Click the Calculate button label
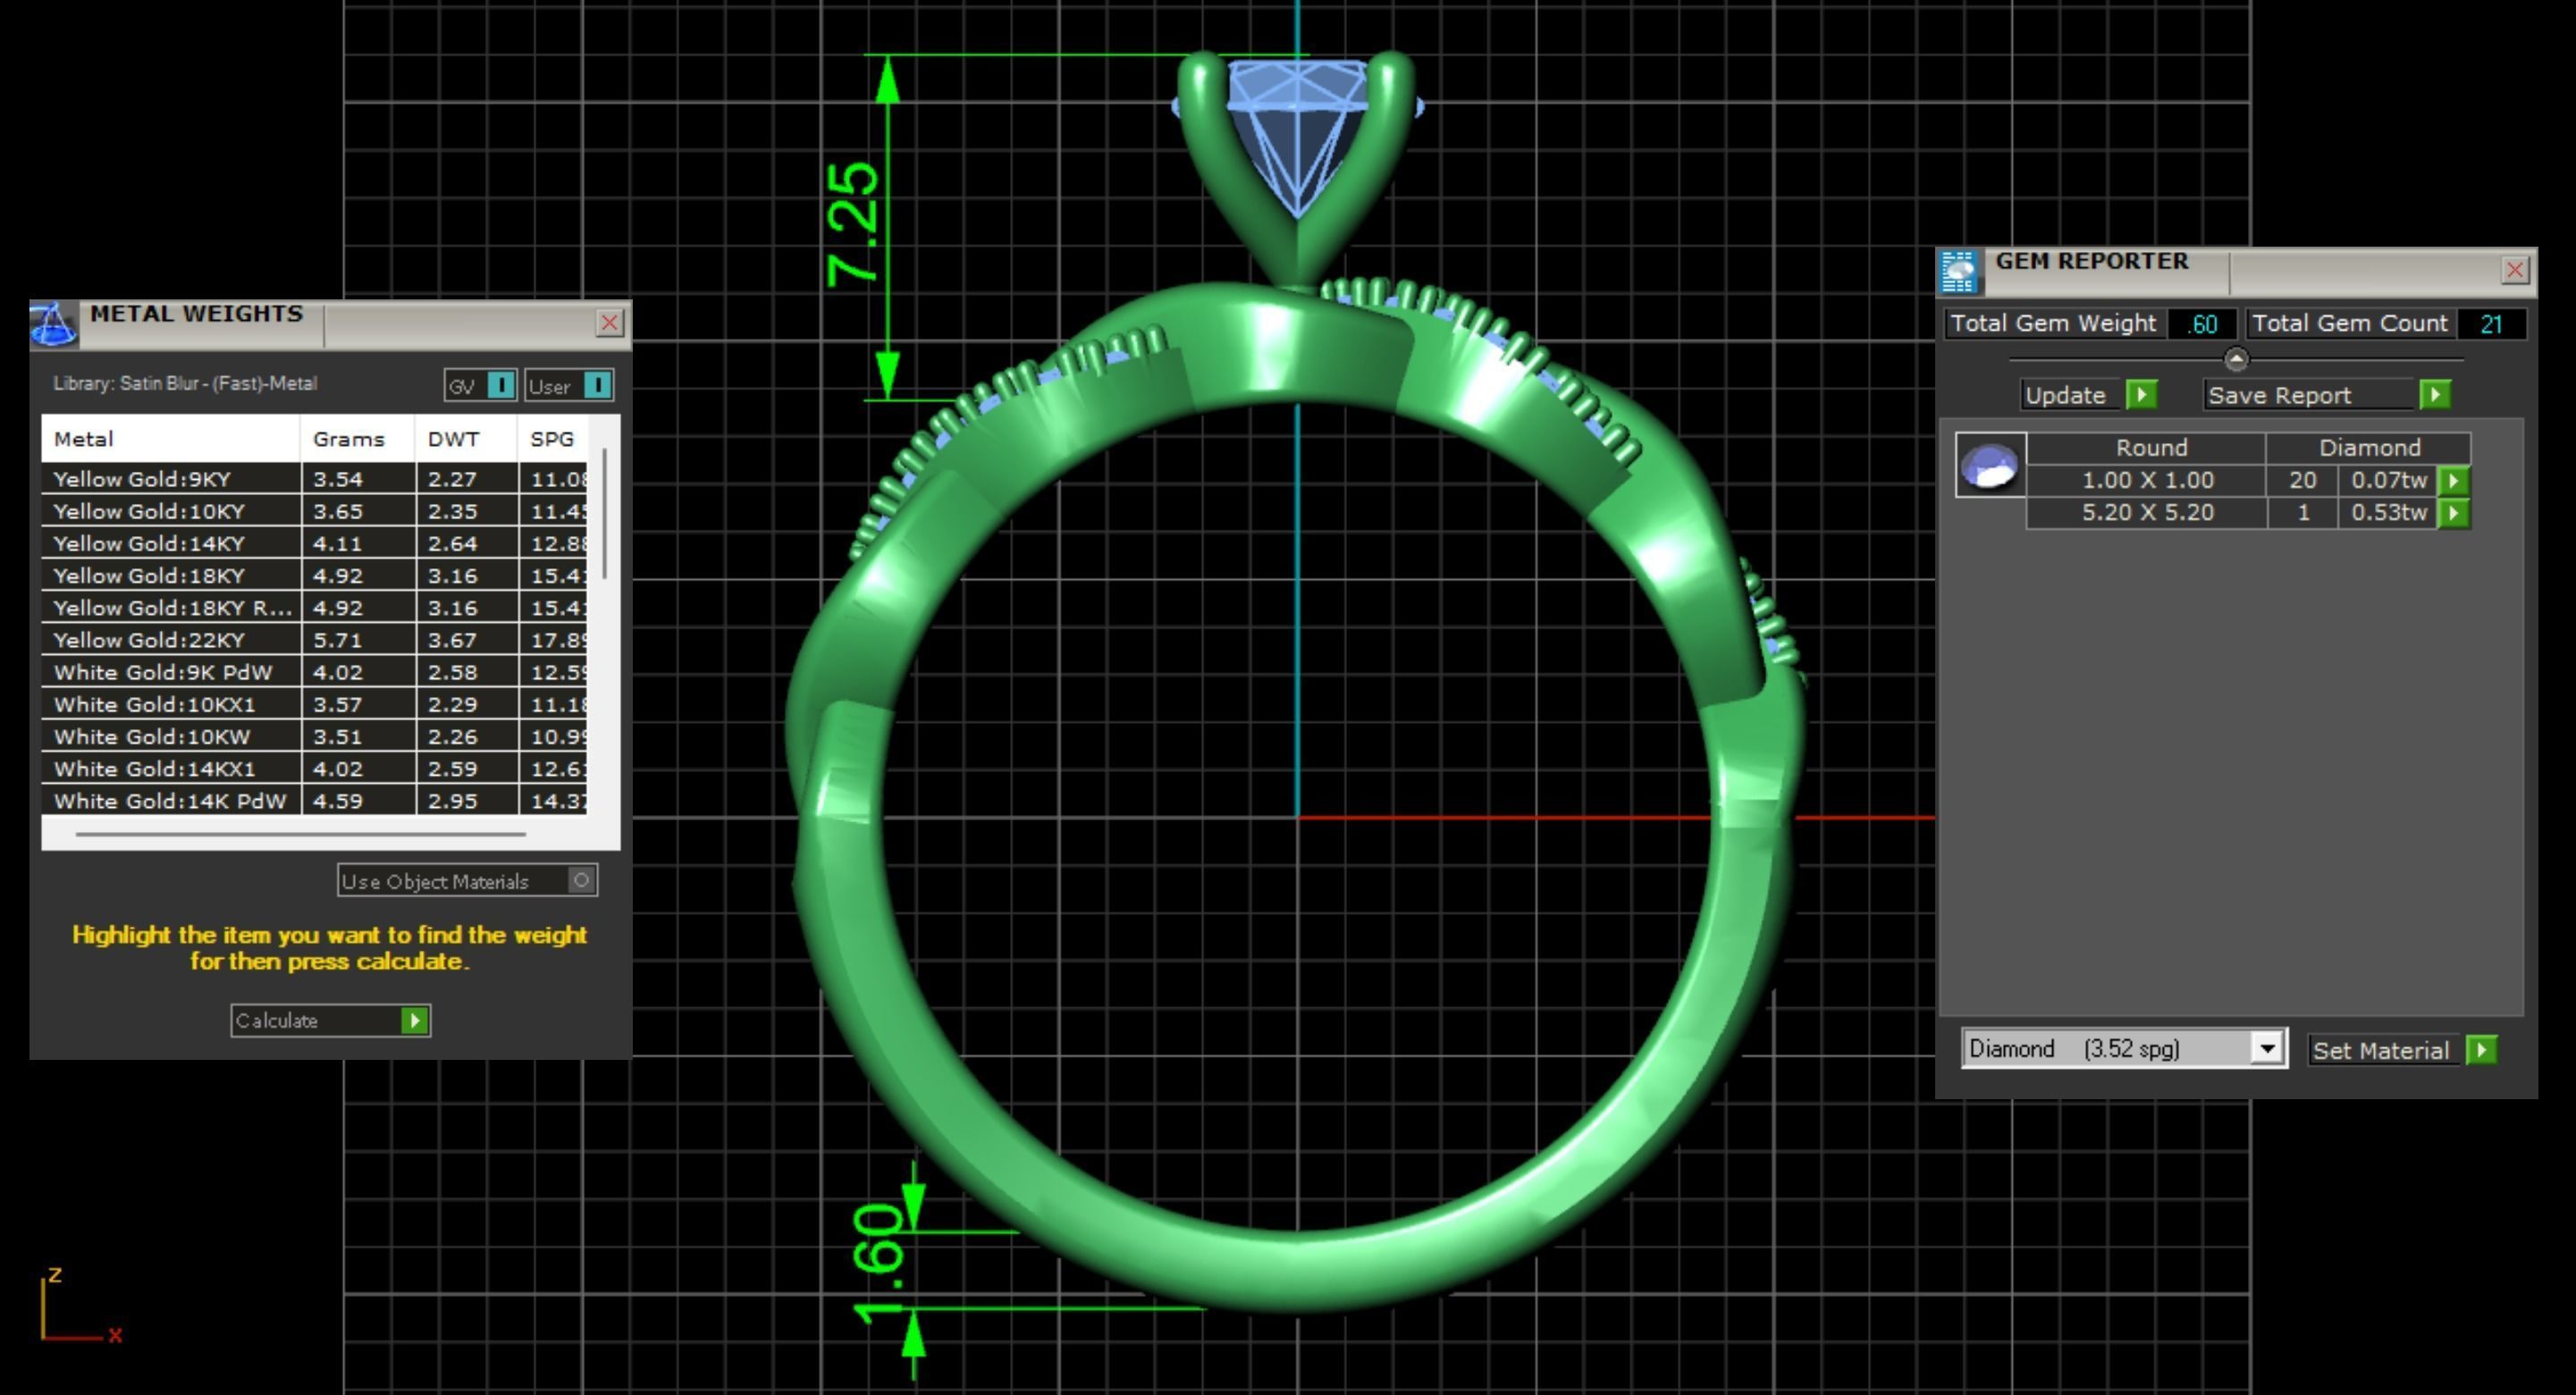2576x1395 pixels. point(276,1021)
